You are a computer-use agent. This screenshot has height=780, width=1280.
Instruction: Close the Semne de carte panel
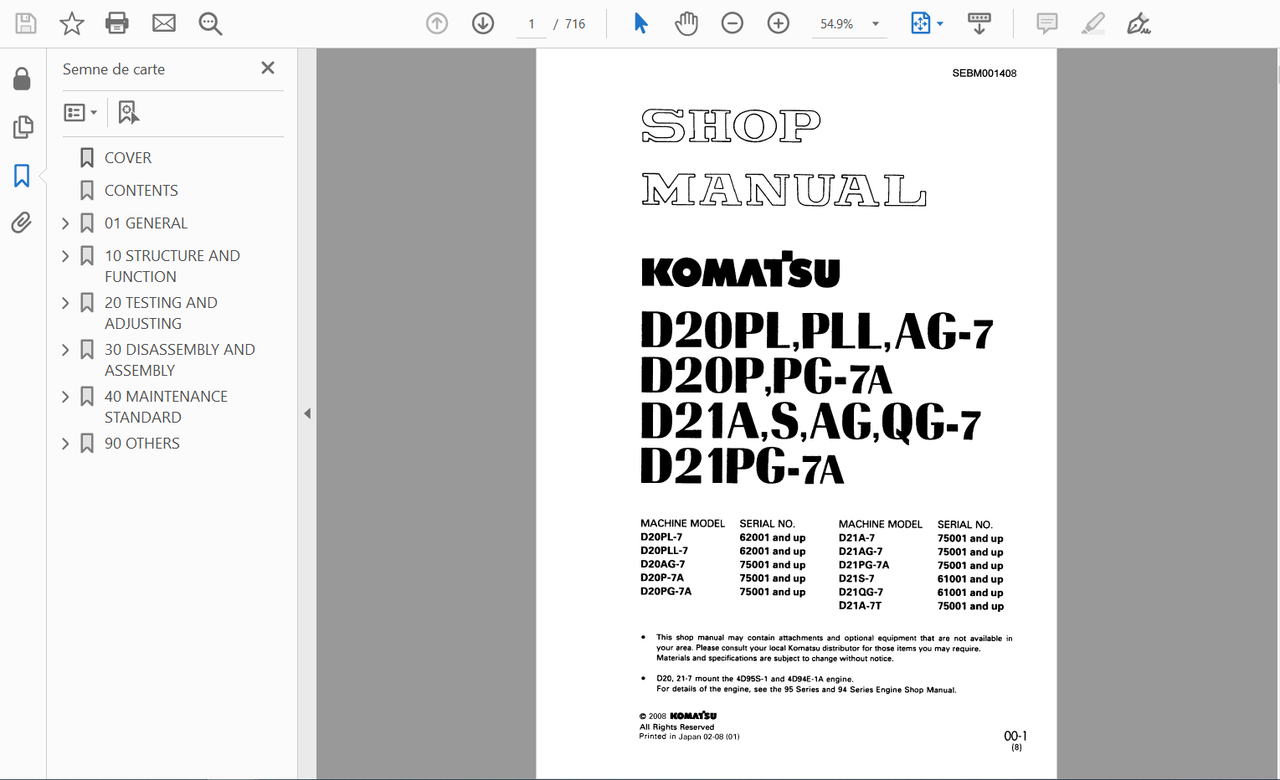tap(267, 68)
